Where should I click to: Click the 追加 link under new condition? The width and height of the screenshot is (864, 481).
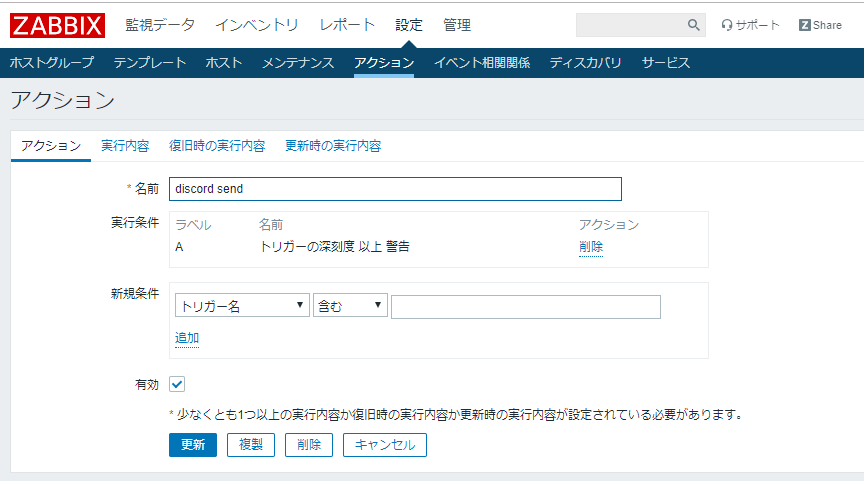[x=187, y=338]
